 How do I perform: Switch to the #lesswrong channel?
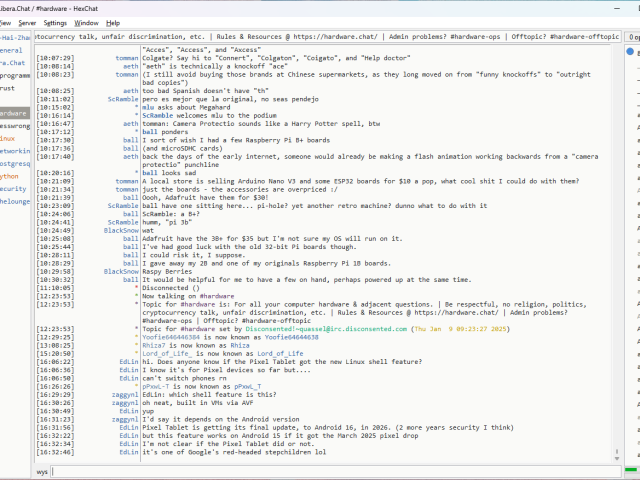14,126
